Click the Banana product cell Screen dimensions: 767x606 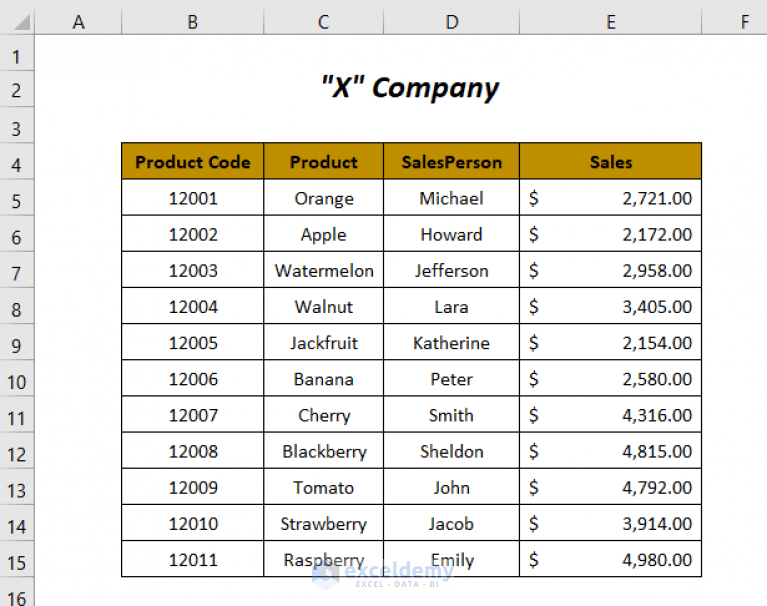point(323,379)
